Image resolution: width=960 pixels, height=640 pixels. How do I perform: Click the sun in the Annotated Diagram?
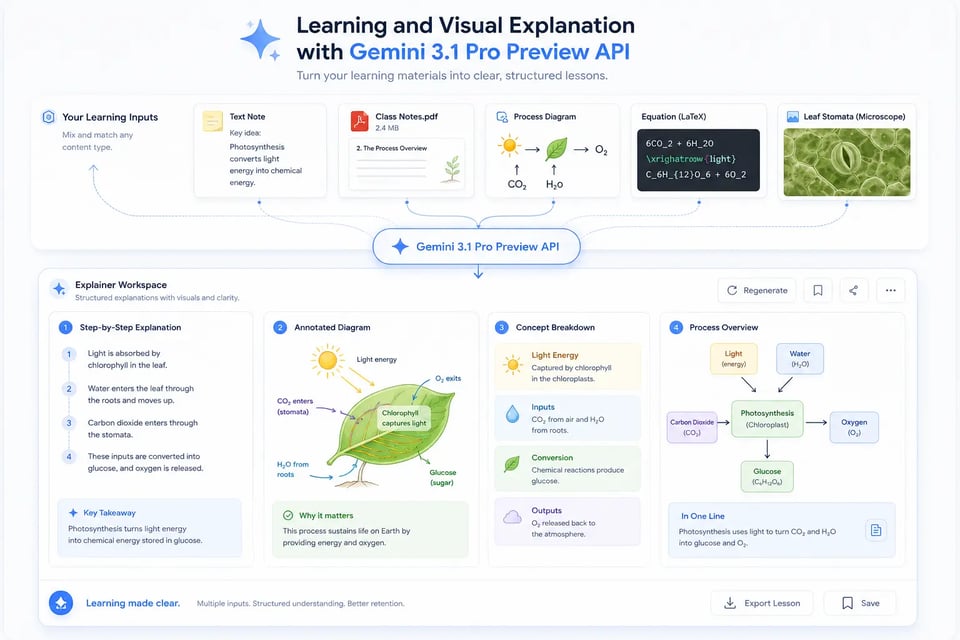(328, 360)
